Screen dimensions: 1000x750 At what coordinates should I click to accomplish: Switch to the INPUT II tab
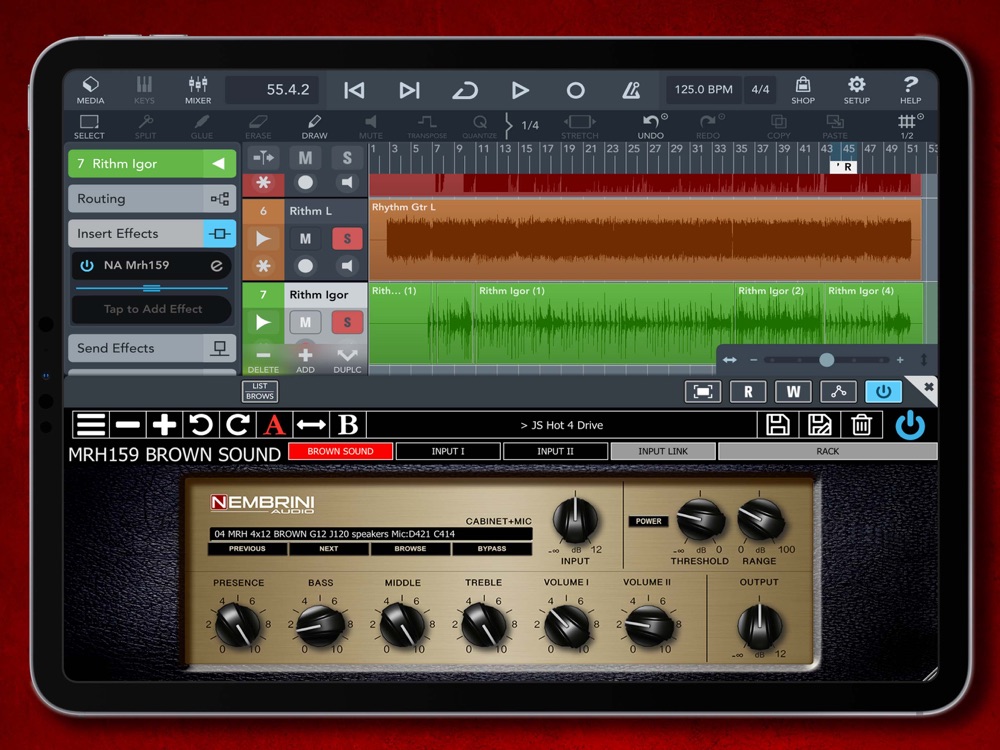pyautogui.click(x=555, y=452)
